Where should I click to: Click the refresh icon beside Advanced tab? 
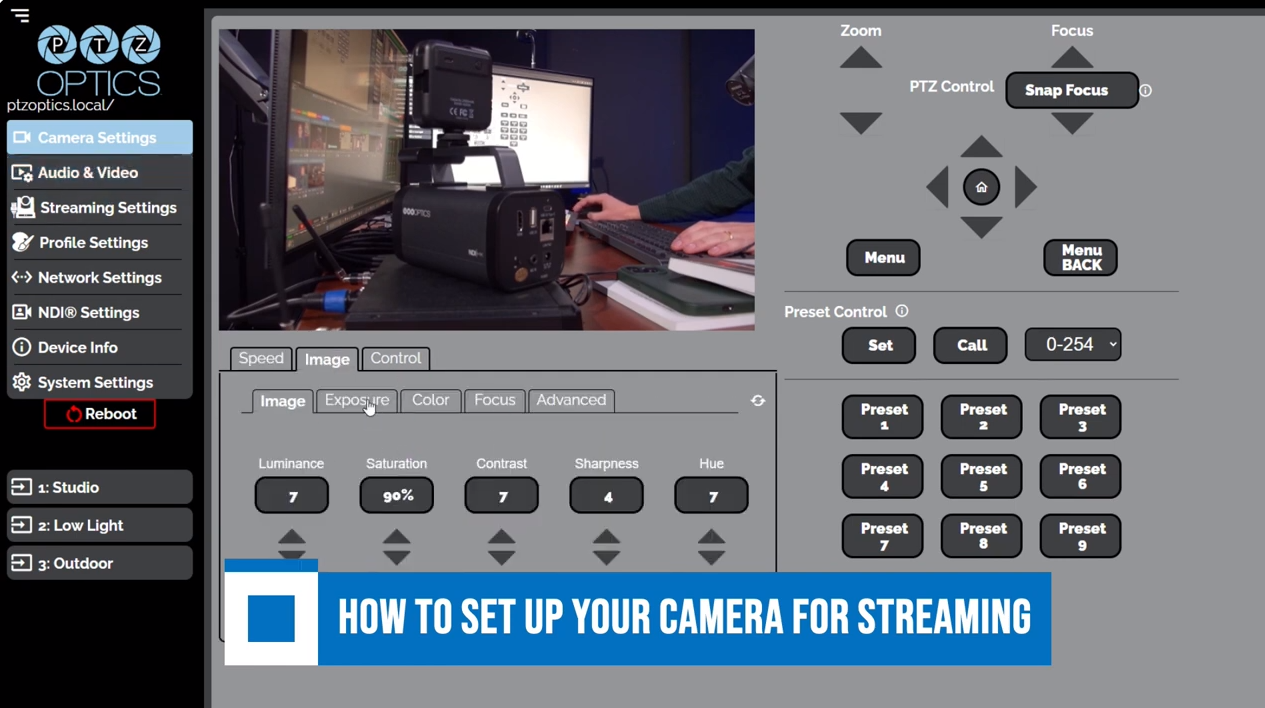click(x=758, y=401)
